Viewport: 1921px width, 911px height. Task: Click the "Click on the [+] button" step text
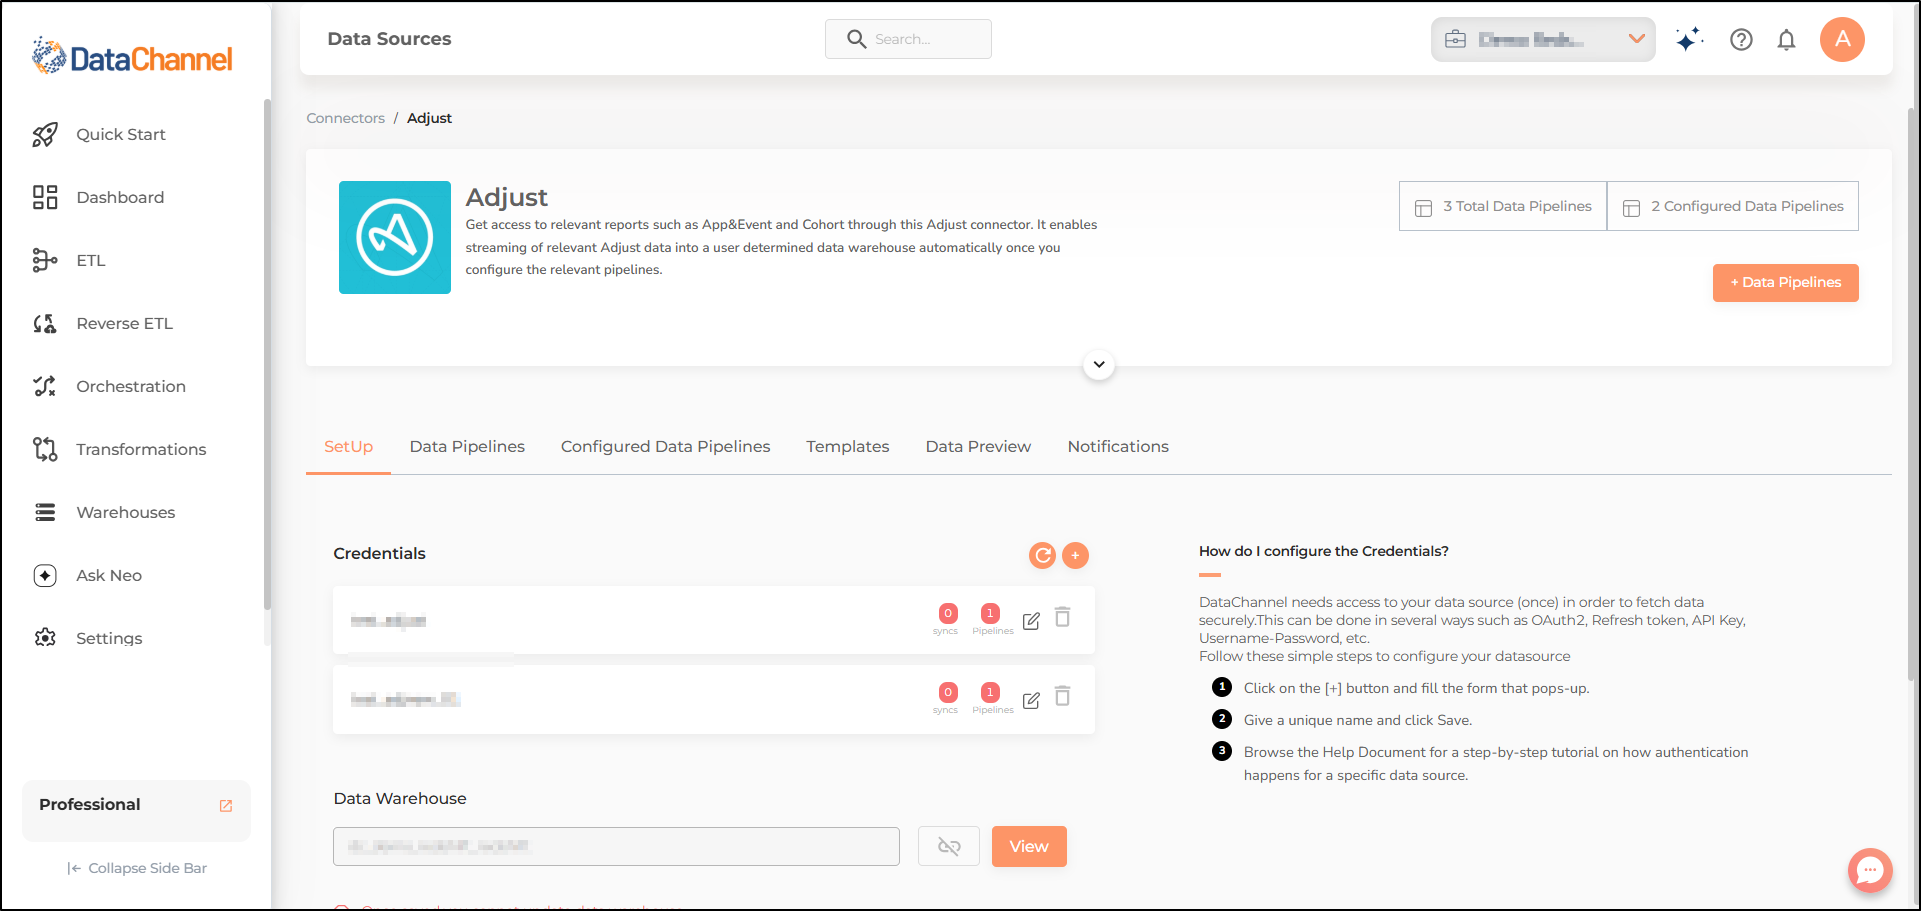(1416, 689)
